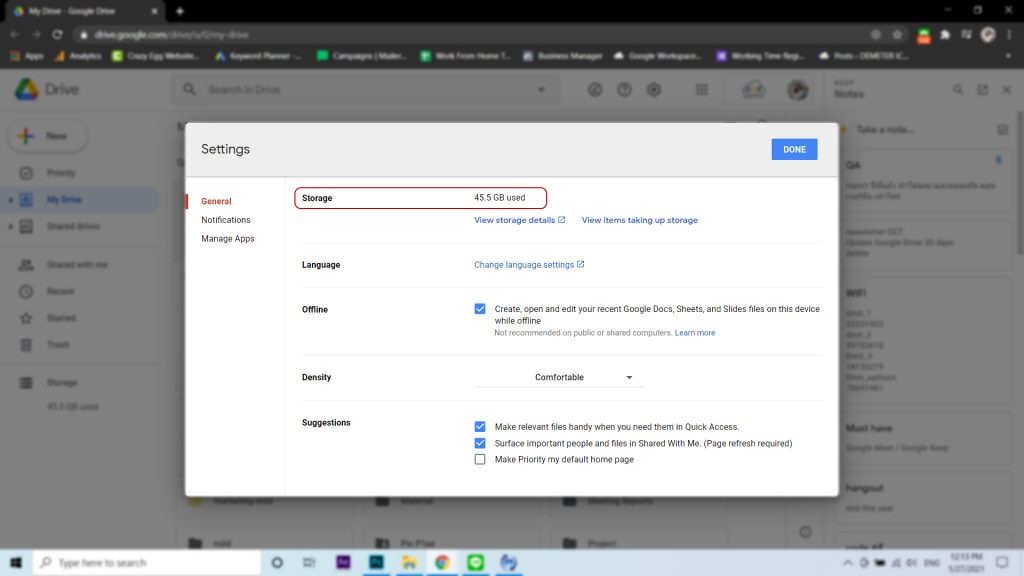
Task: Open the Must have note in Keep
Action: pos(923,438)
